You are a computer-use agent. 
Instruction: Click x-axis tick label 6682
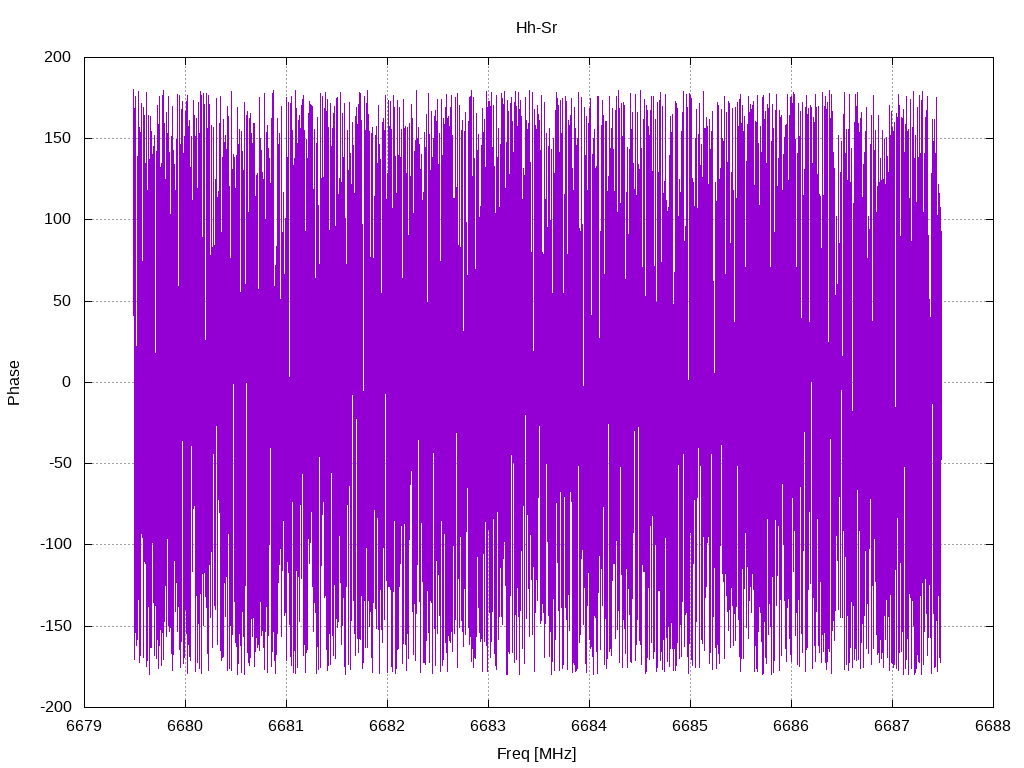(387, 726)
